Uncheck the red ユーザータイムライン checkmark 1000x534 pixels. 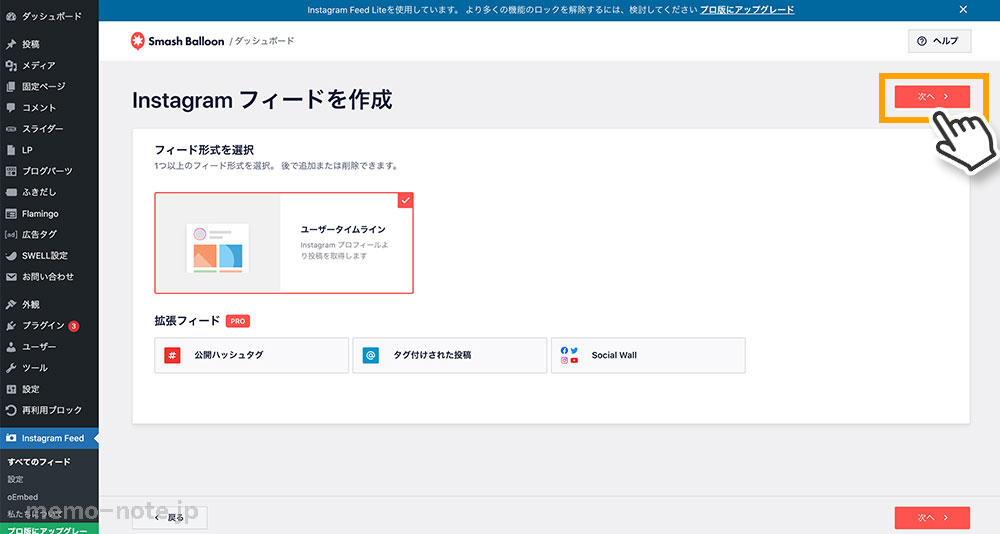click(405, 200)
